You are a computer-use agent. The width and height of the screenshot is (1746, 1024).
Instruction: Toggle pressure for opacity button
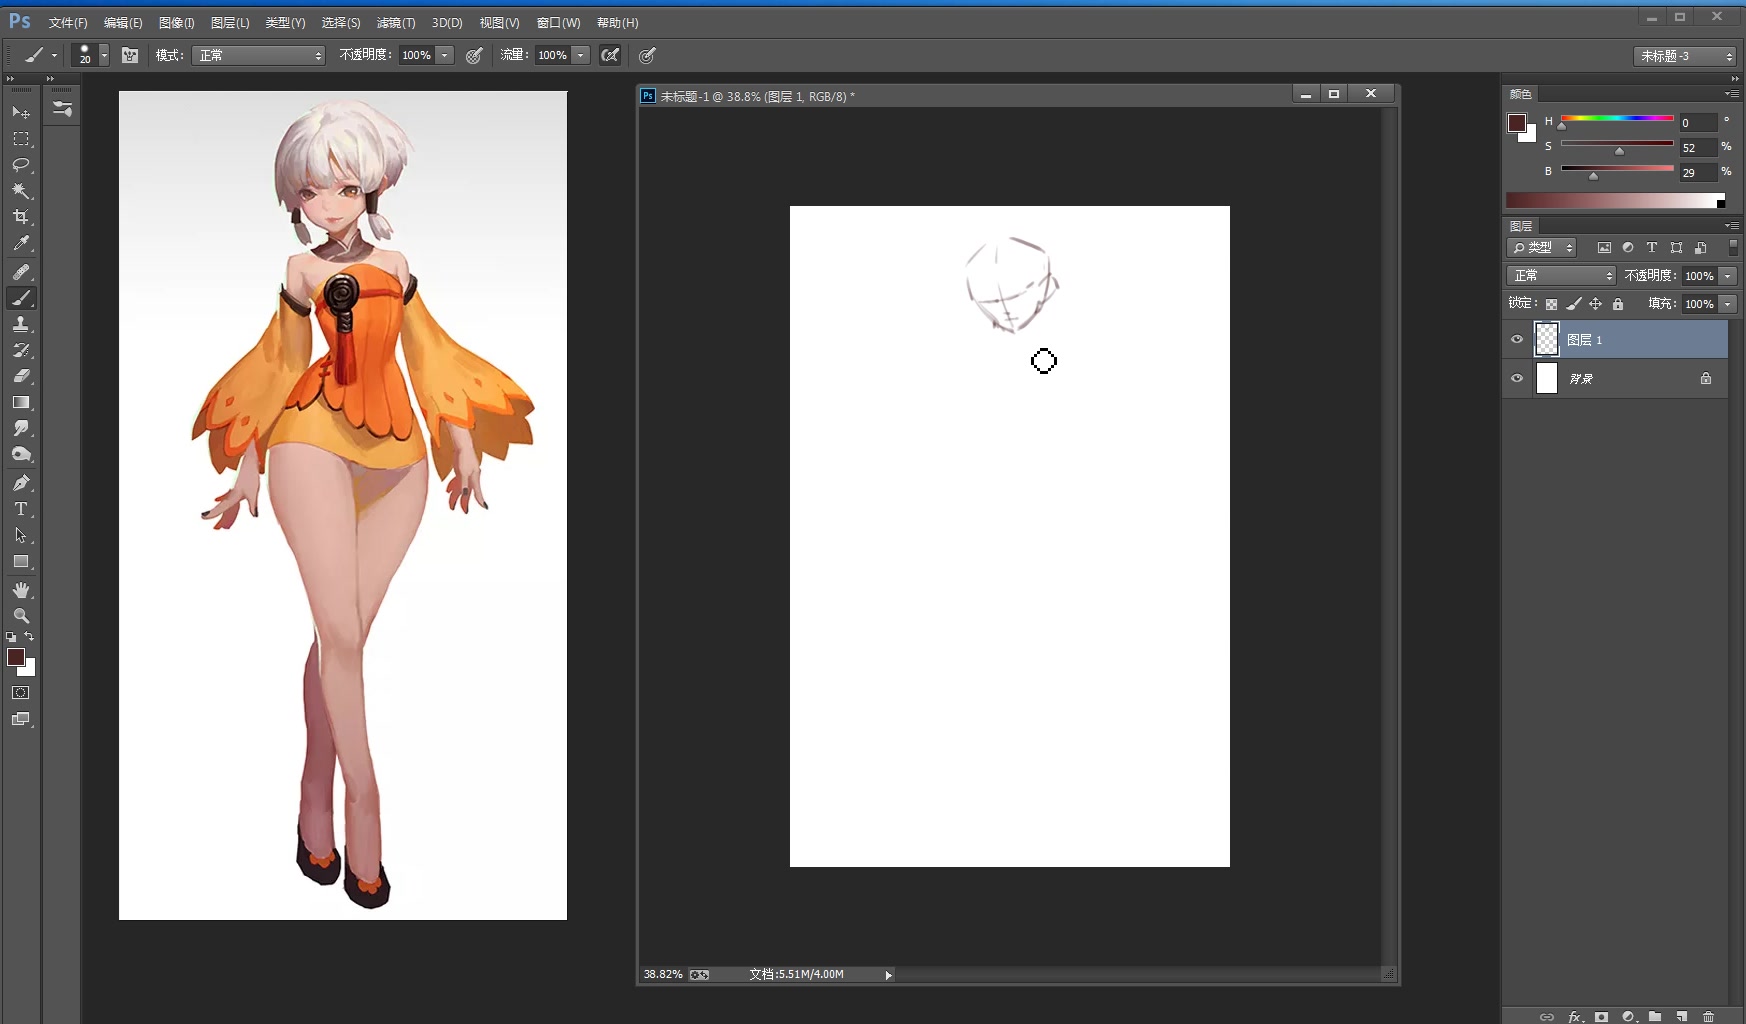click(x=474, y=55)
